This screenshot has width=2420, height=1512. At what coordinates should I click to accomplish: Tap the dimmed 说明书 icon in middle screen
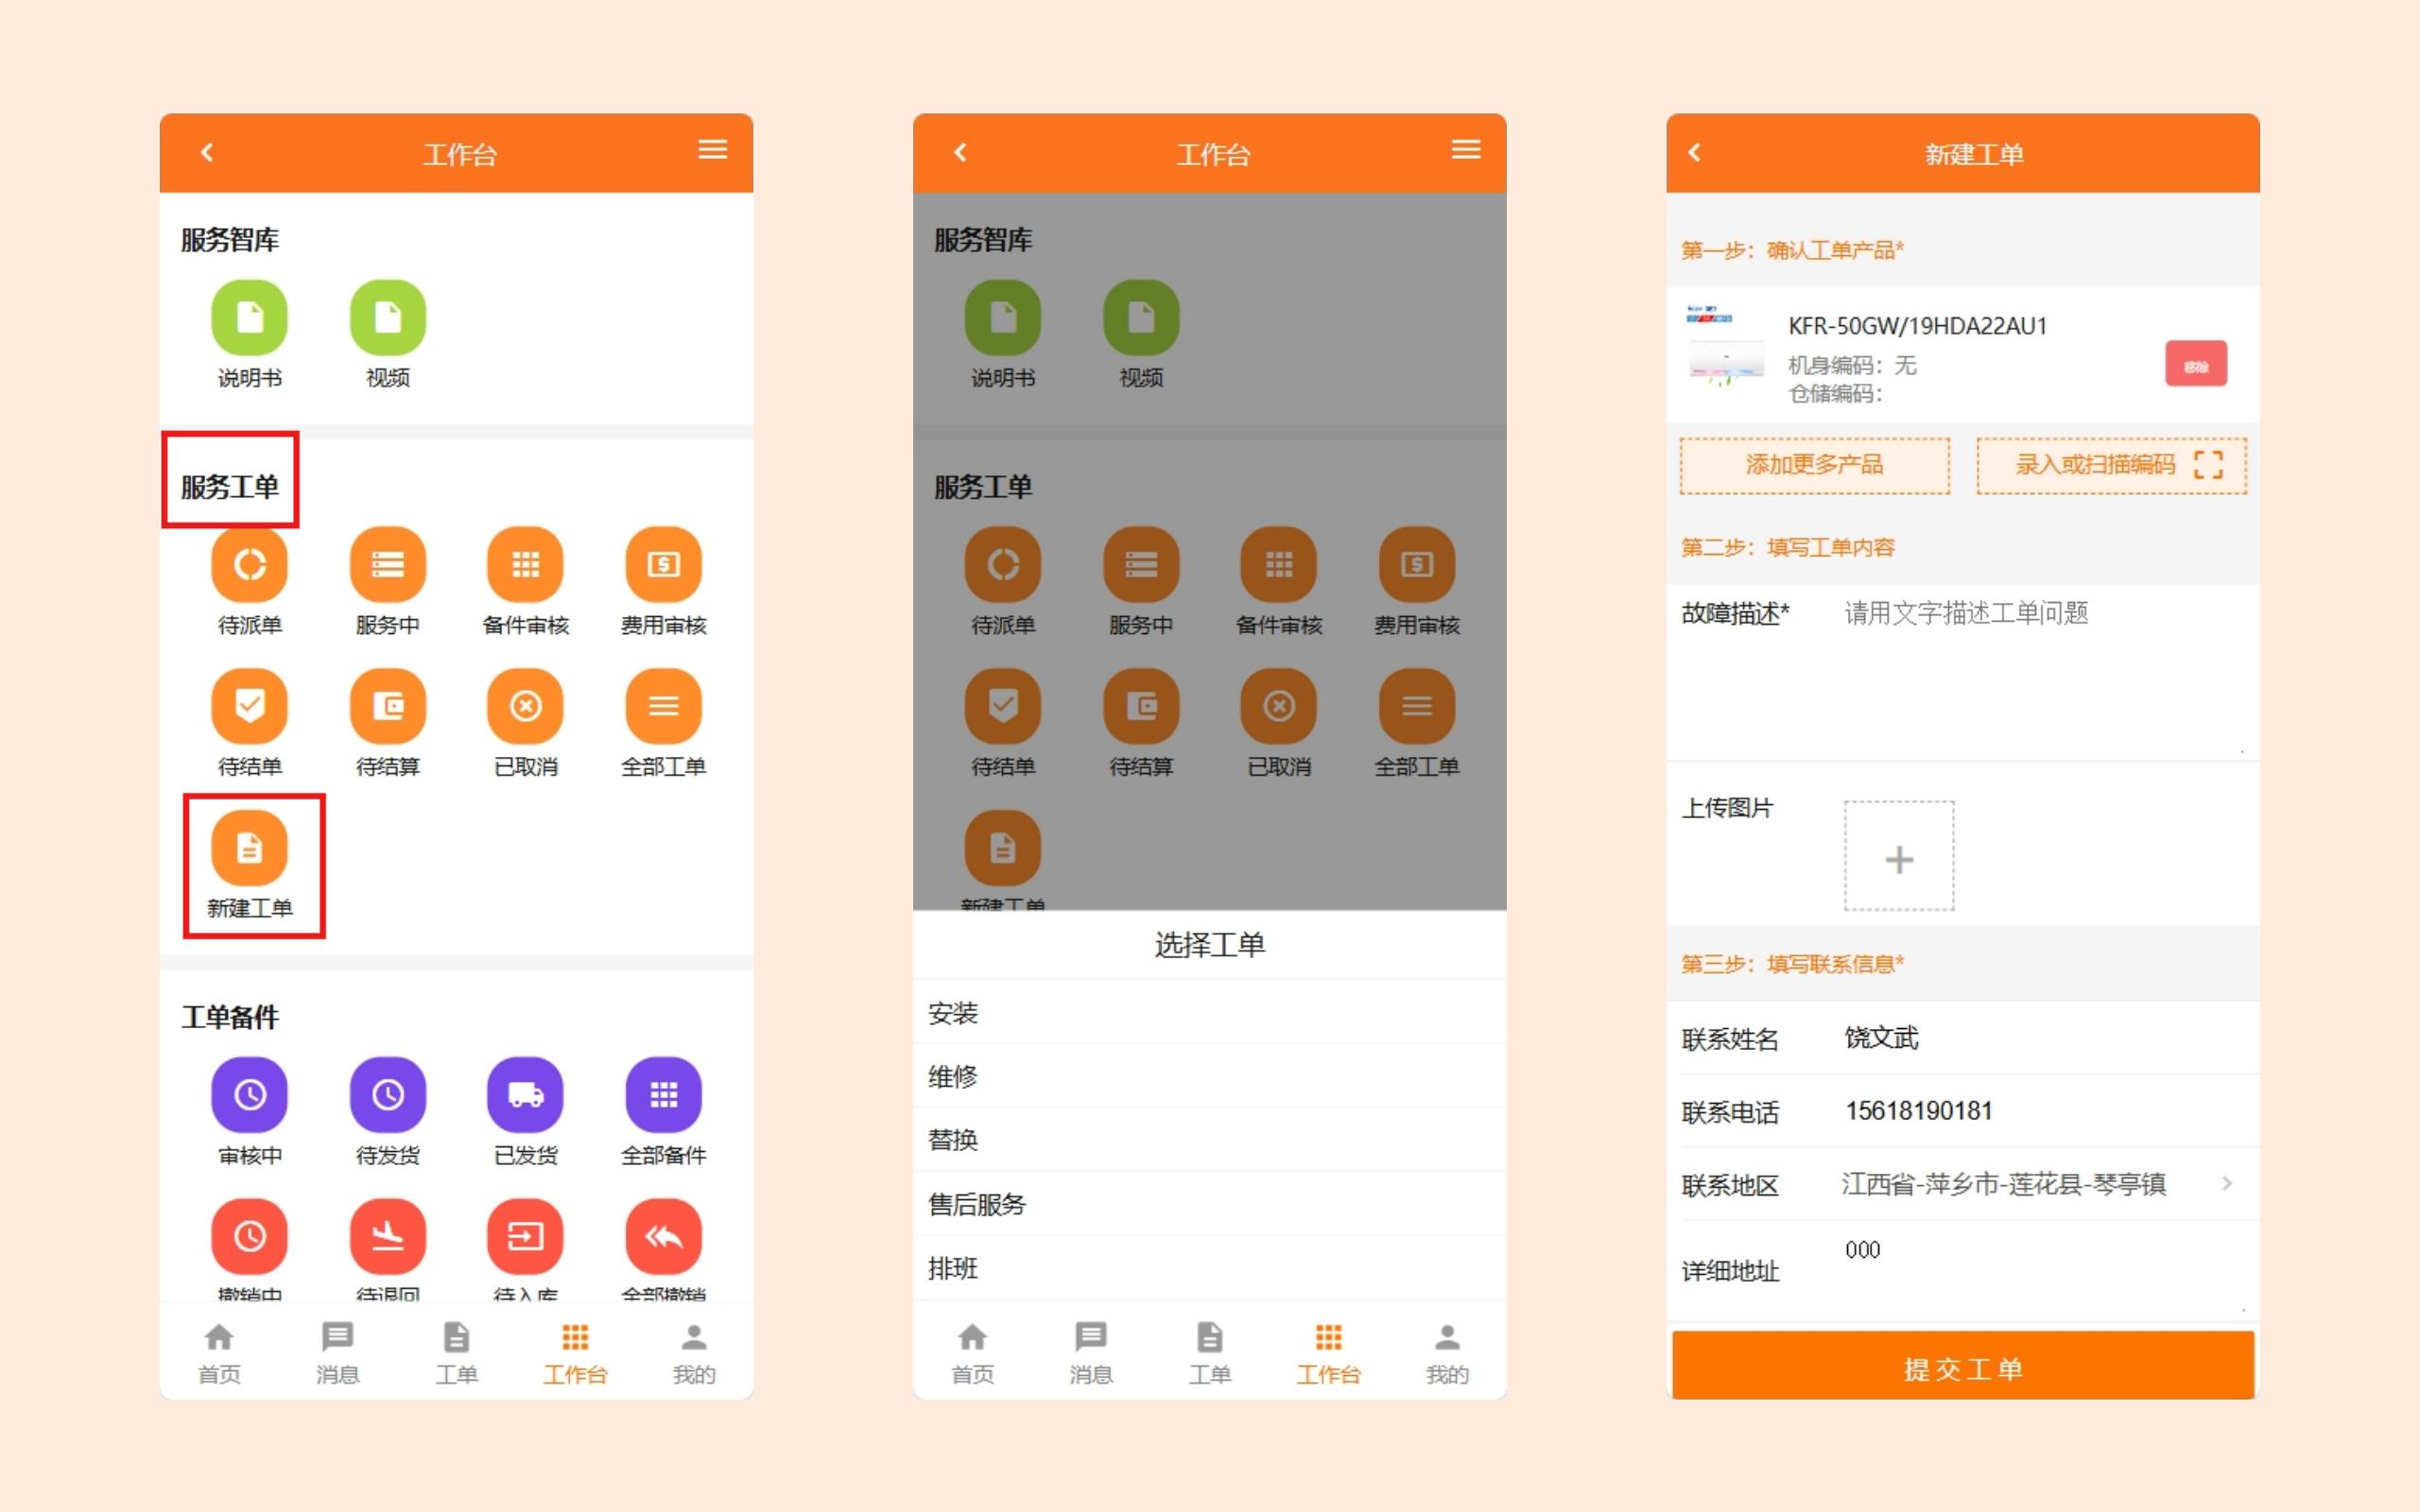pos(1002,318)
